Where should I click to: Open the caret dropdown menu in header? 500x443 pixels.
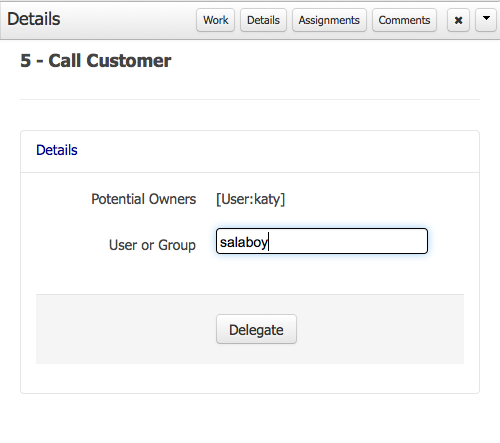[486, 20]
